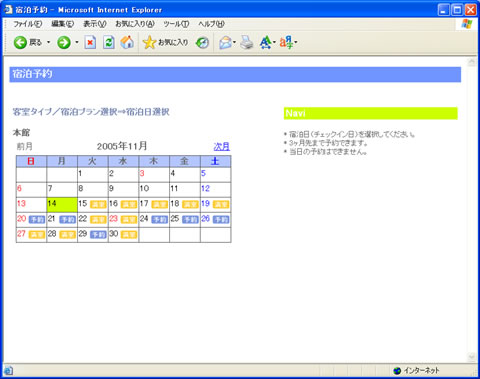Open the 編集(E) menu

pos(62,24)
